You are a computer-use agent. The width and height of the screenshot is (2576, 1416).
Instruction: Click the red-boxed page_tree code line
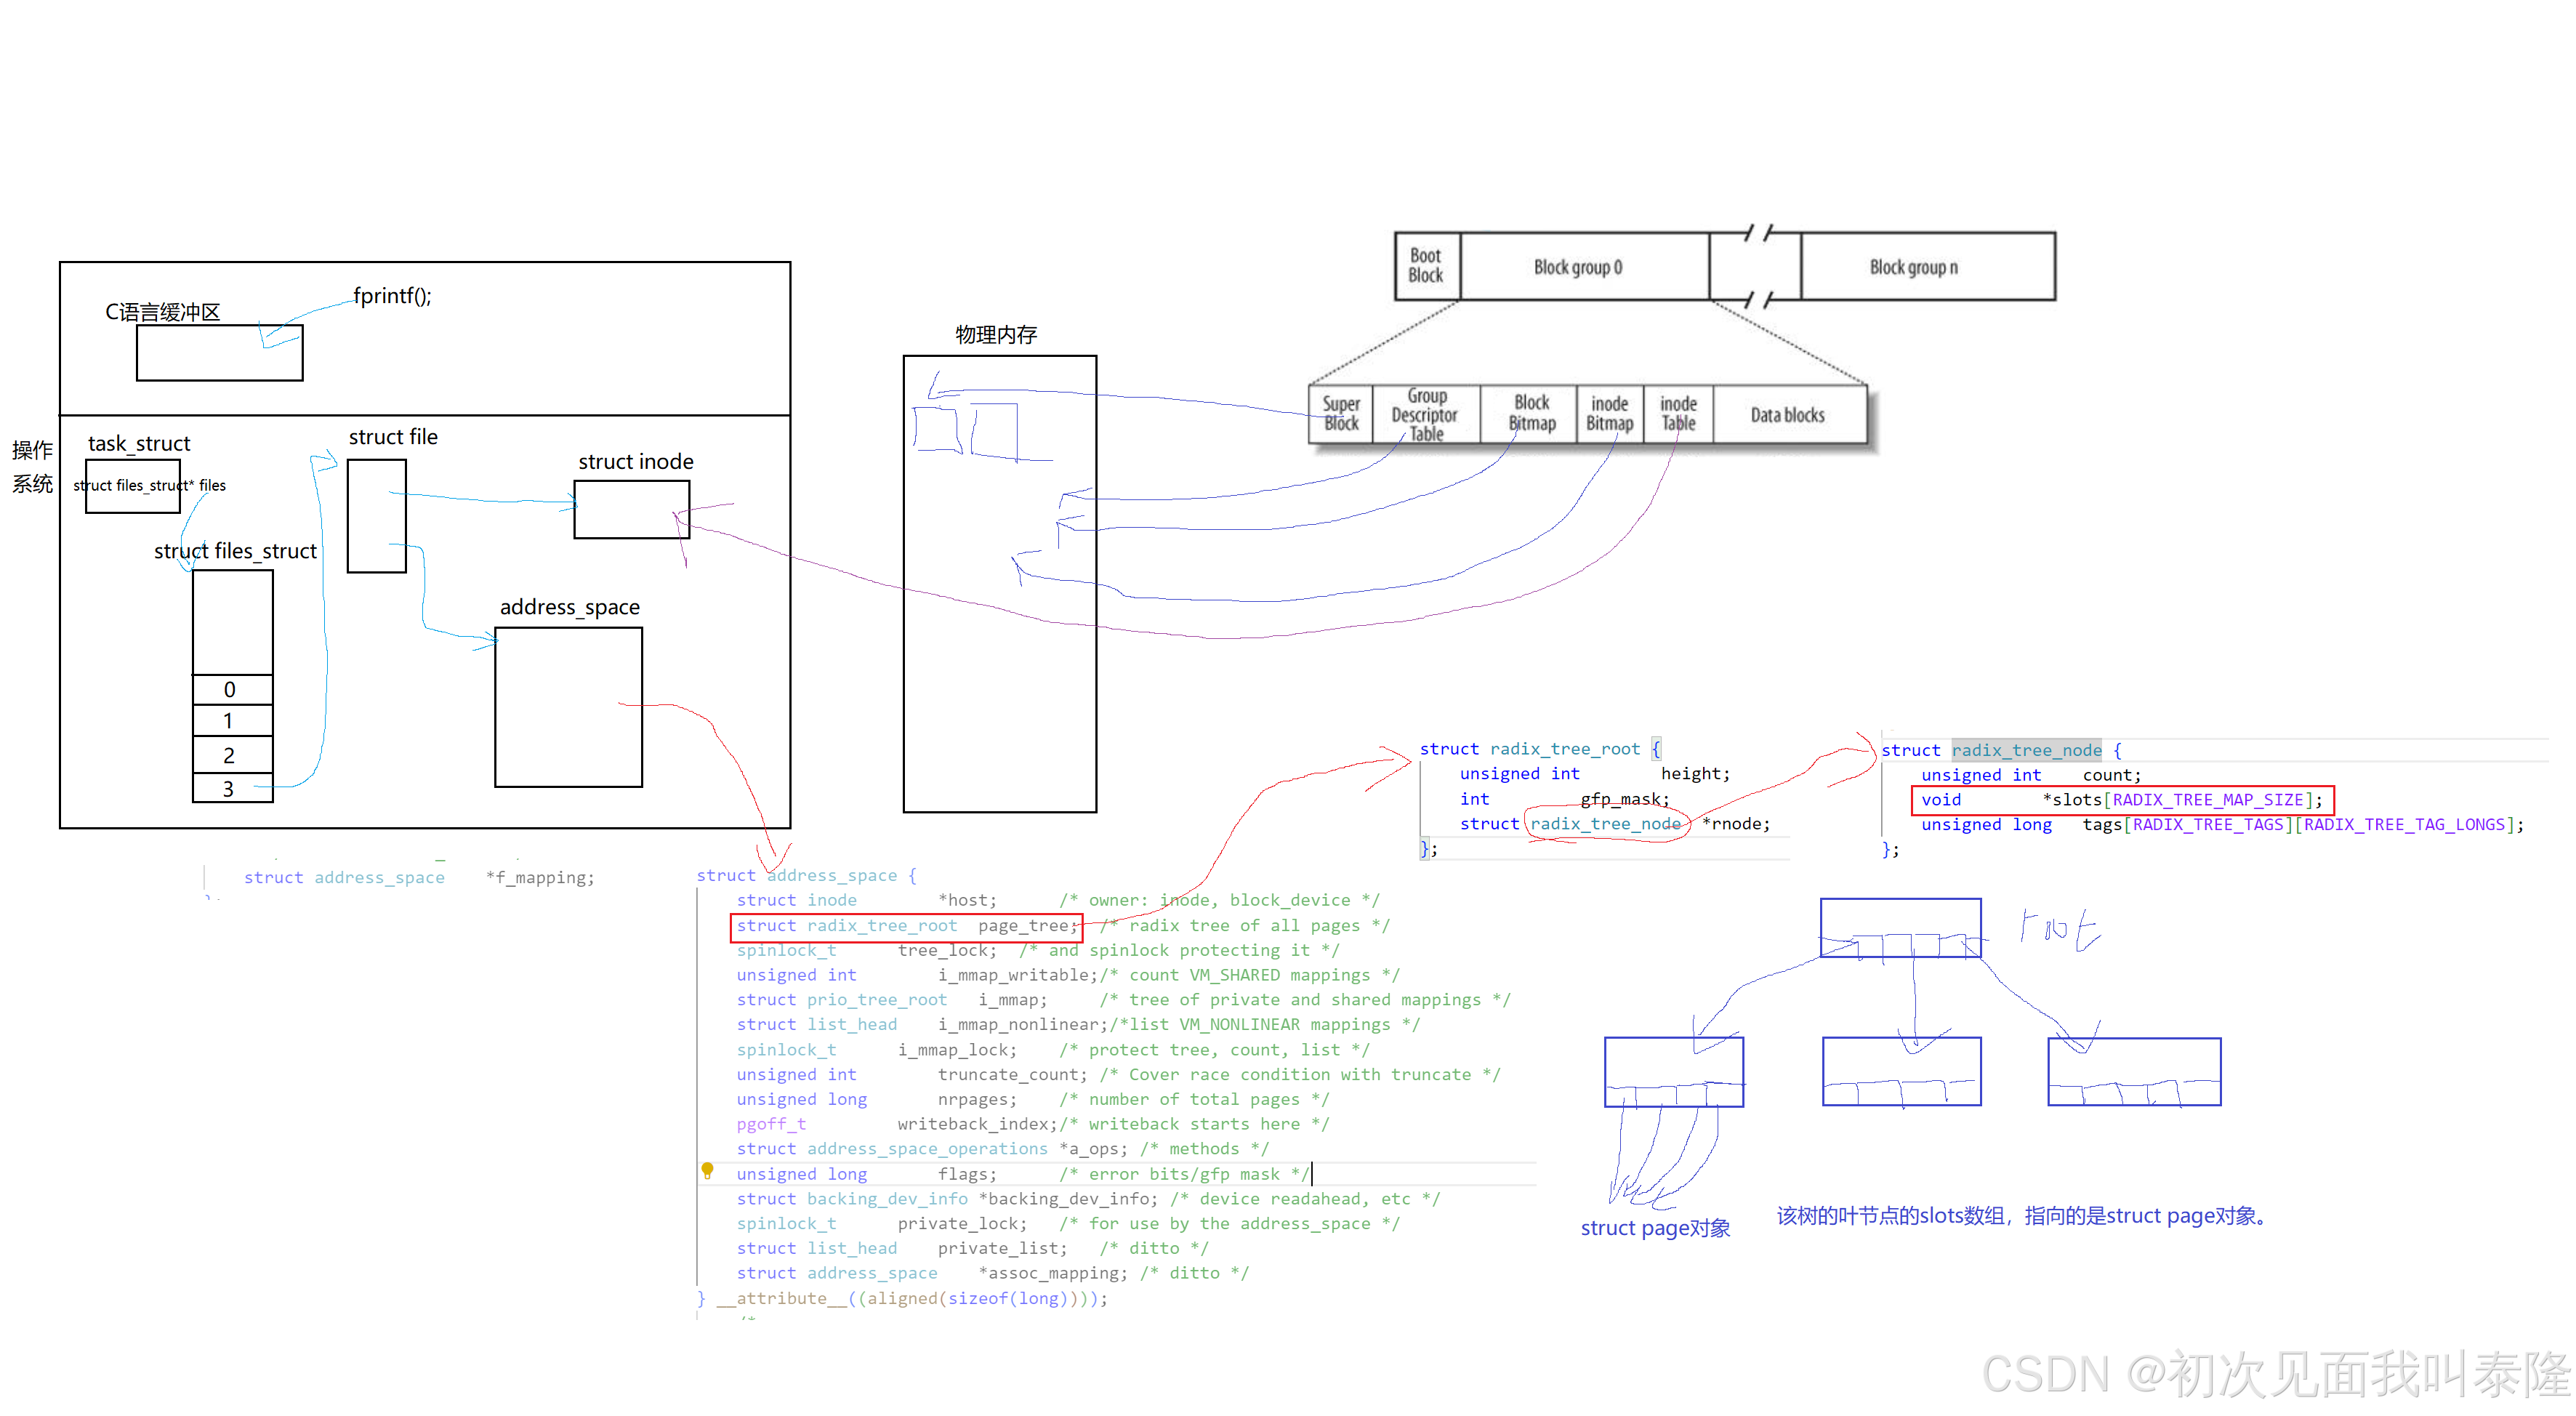[x=905, y=926]
